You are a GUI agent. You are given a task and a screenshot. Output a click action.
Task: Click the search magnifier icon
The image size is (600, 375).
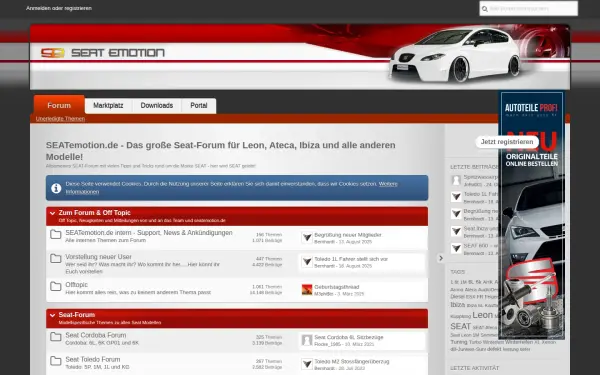[x=484, y=9]
